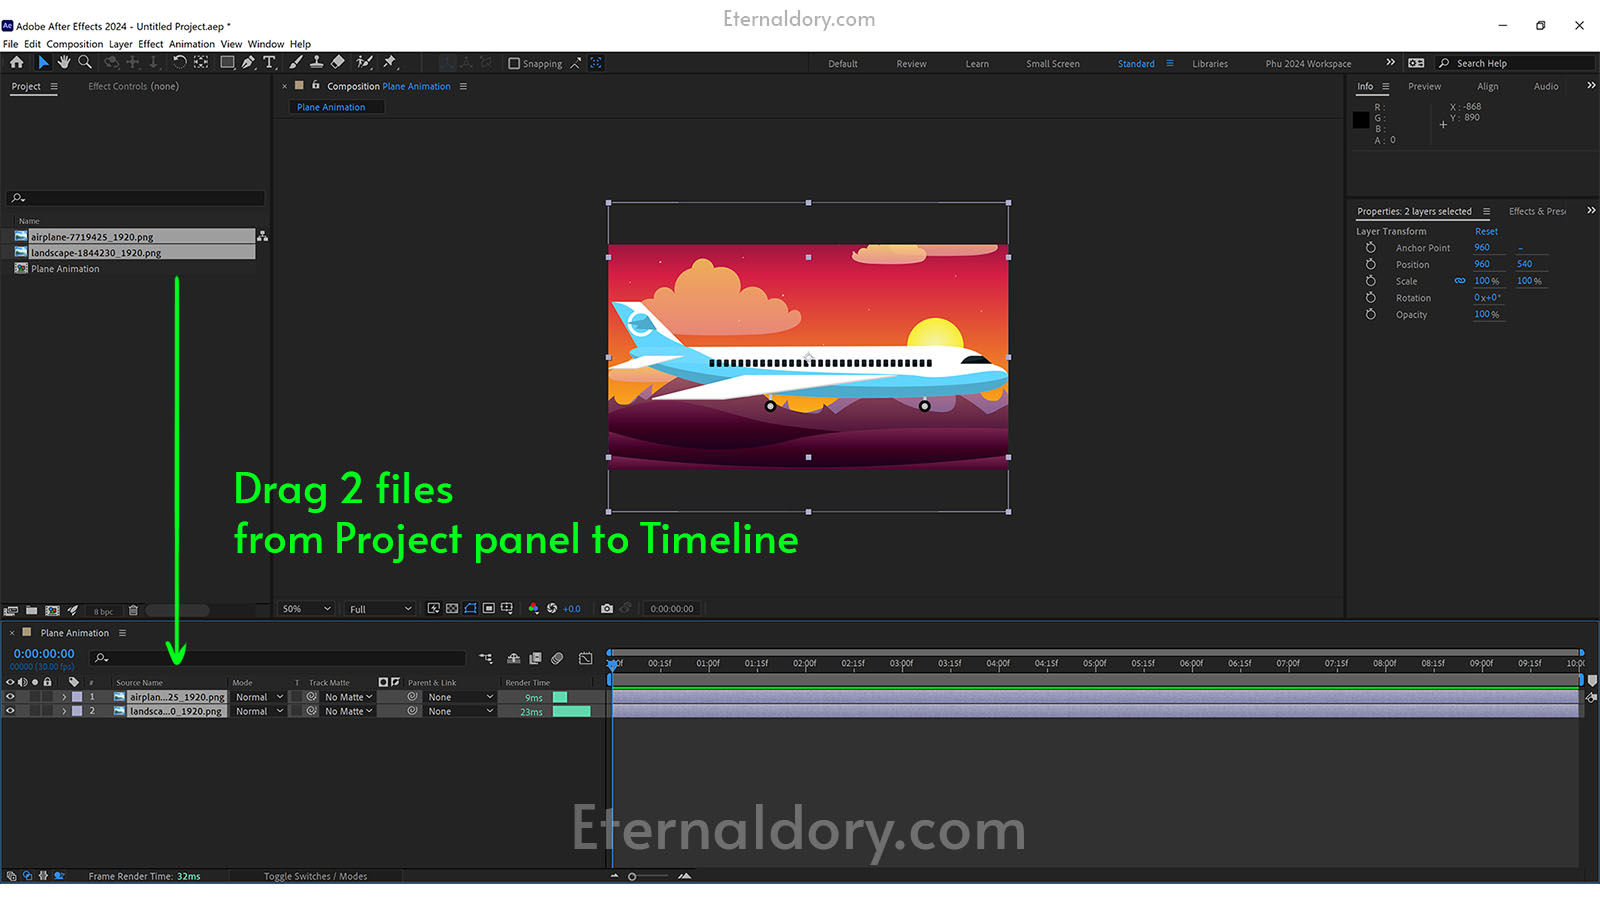Lock the landscape layer
The width and height of the screenshot is (1600, 900).
pos(47,711)
